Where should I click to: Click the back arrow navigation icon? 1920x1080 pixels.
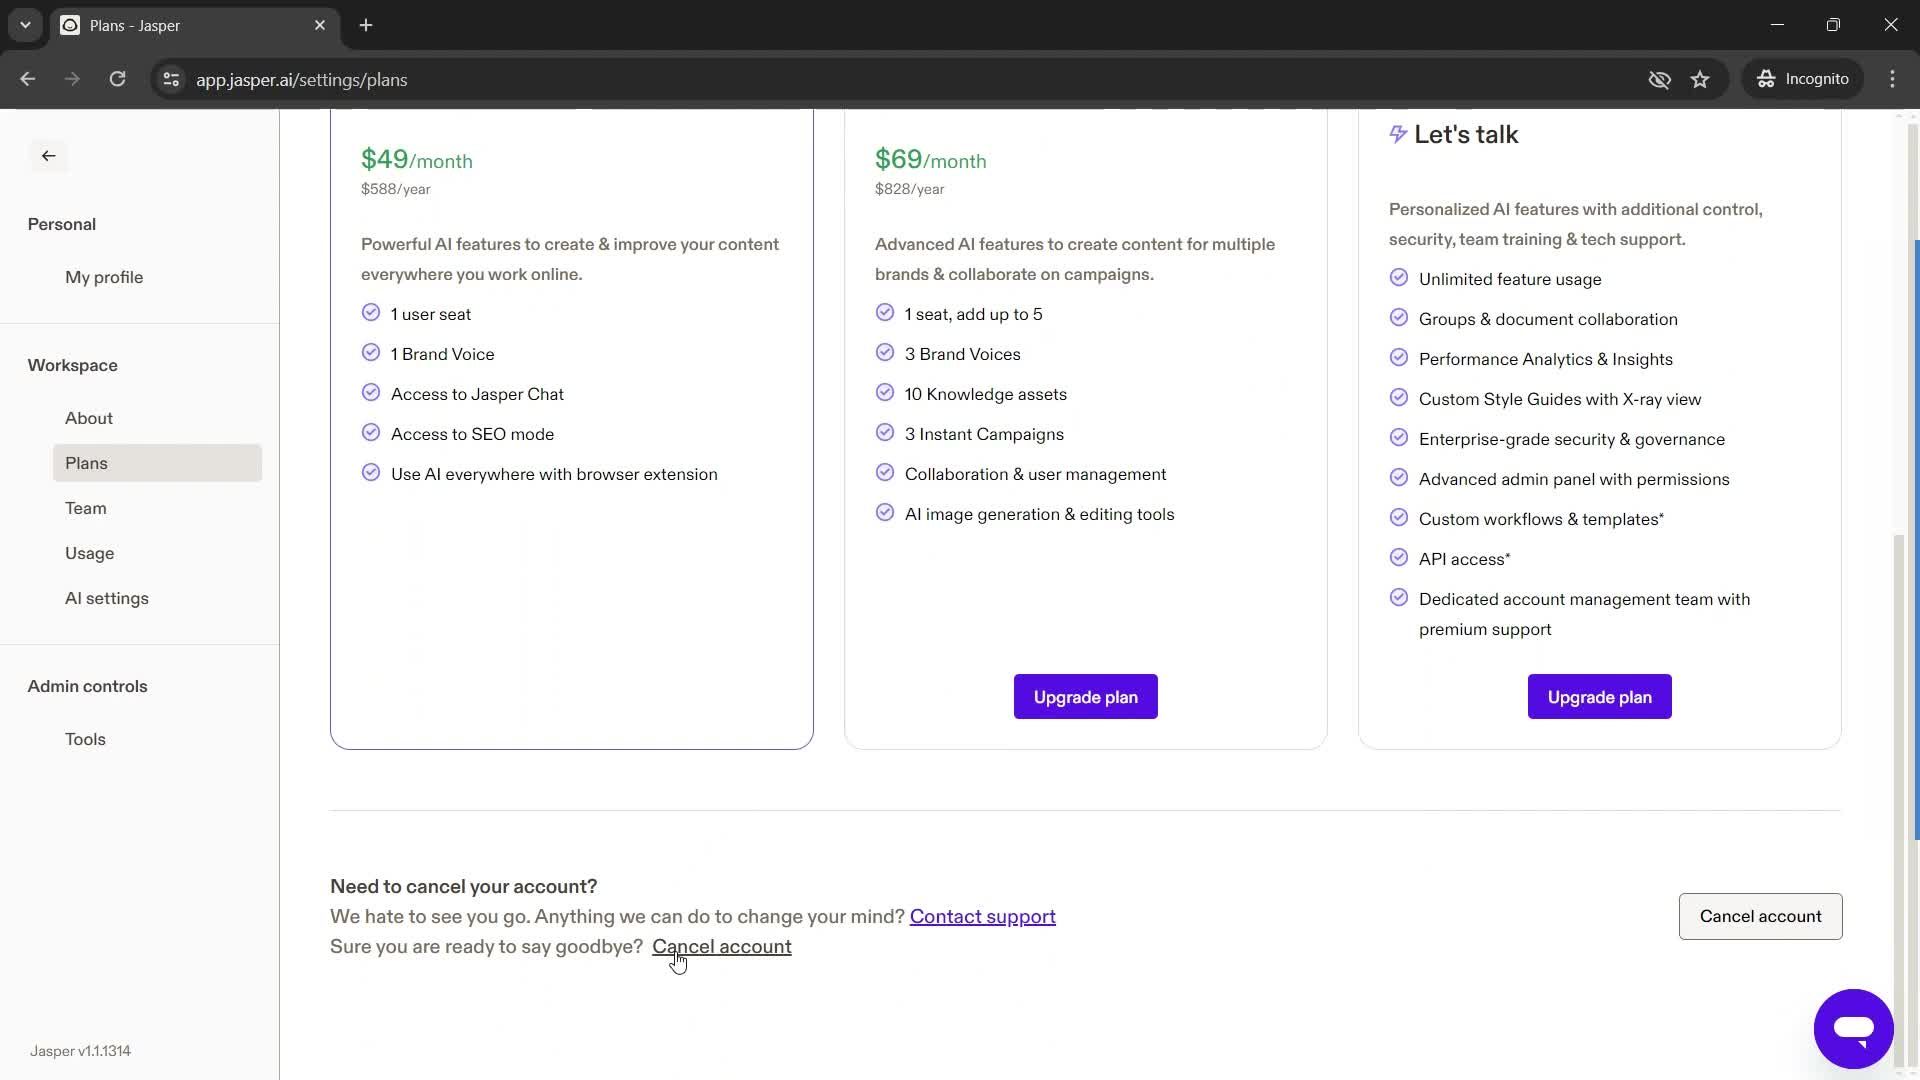(47, 156)
